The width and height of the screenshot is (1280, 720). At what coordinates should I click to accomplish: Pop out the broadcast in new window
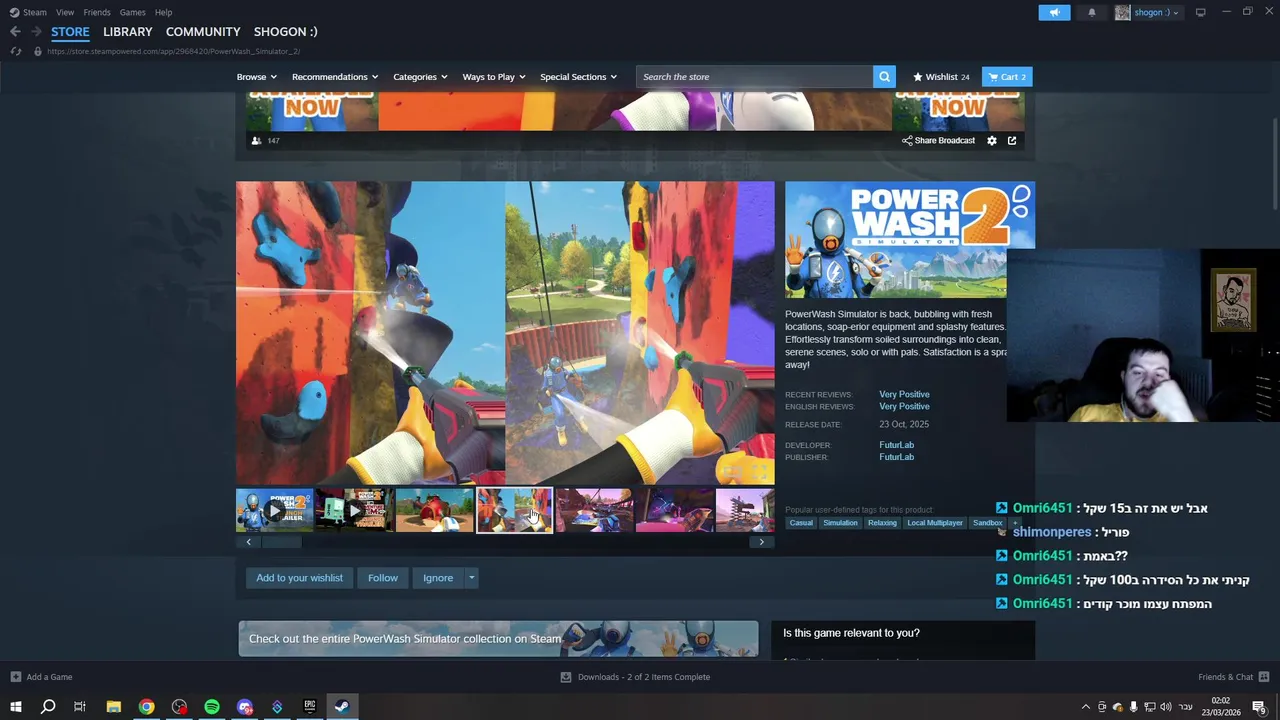click(x=1012, y=141)
